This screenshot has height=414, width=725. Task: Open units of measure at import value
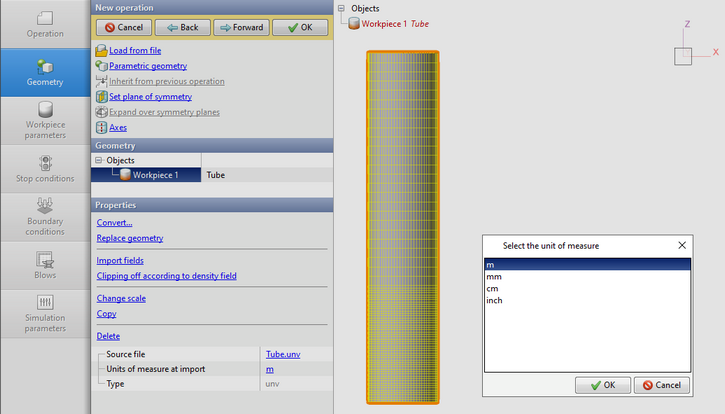[x=269, y=369]
